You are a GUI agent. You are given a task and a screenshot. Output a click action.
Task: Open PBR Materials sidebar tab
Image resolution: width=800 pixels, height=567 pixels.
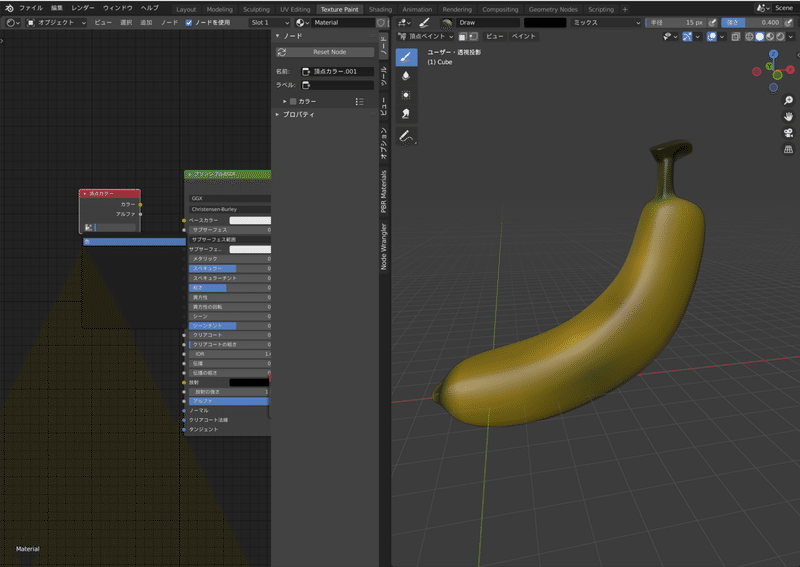(x=384, y=191)
